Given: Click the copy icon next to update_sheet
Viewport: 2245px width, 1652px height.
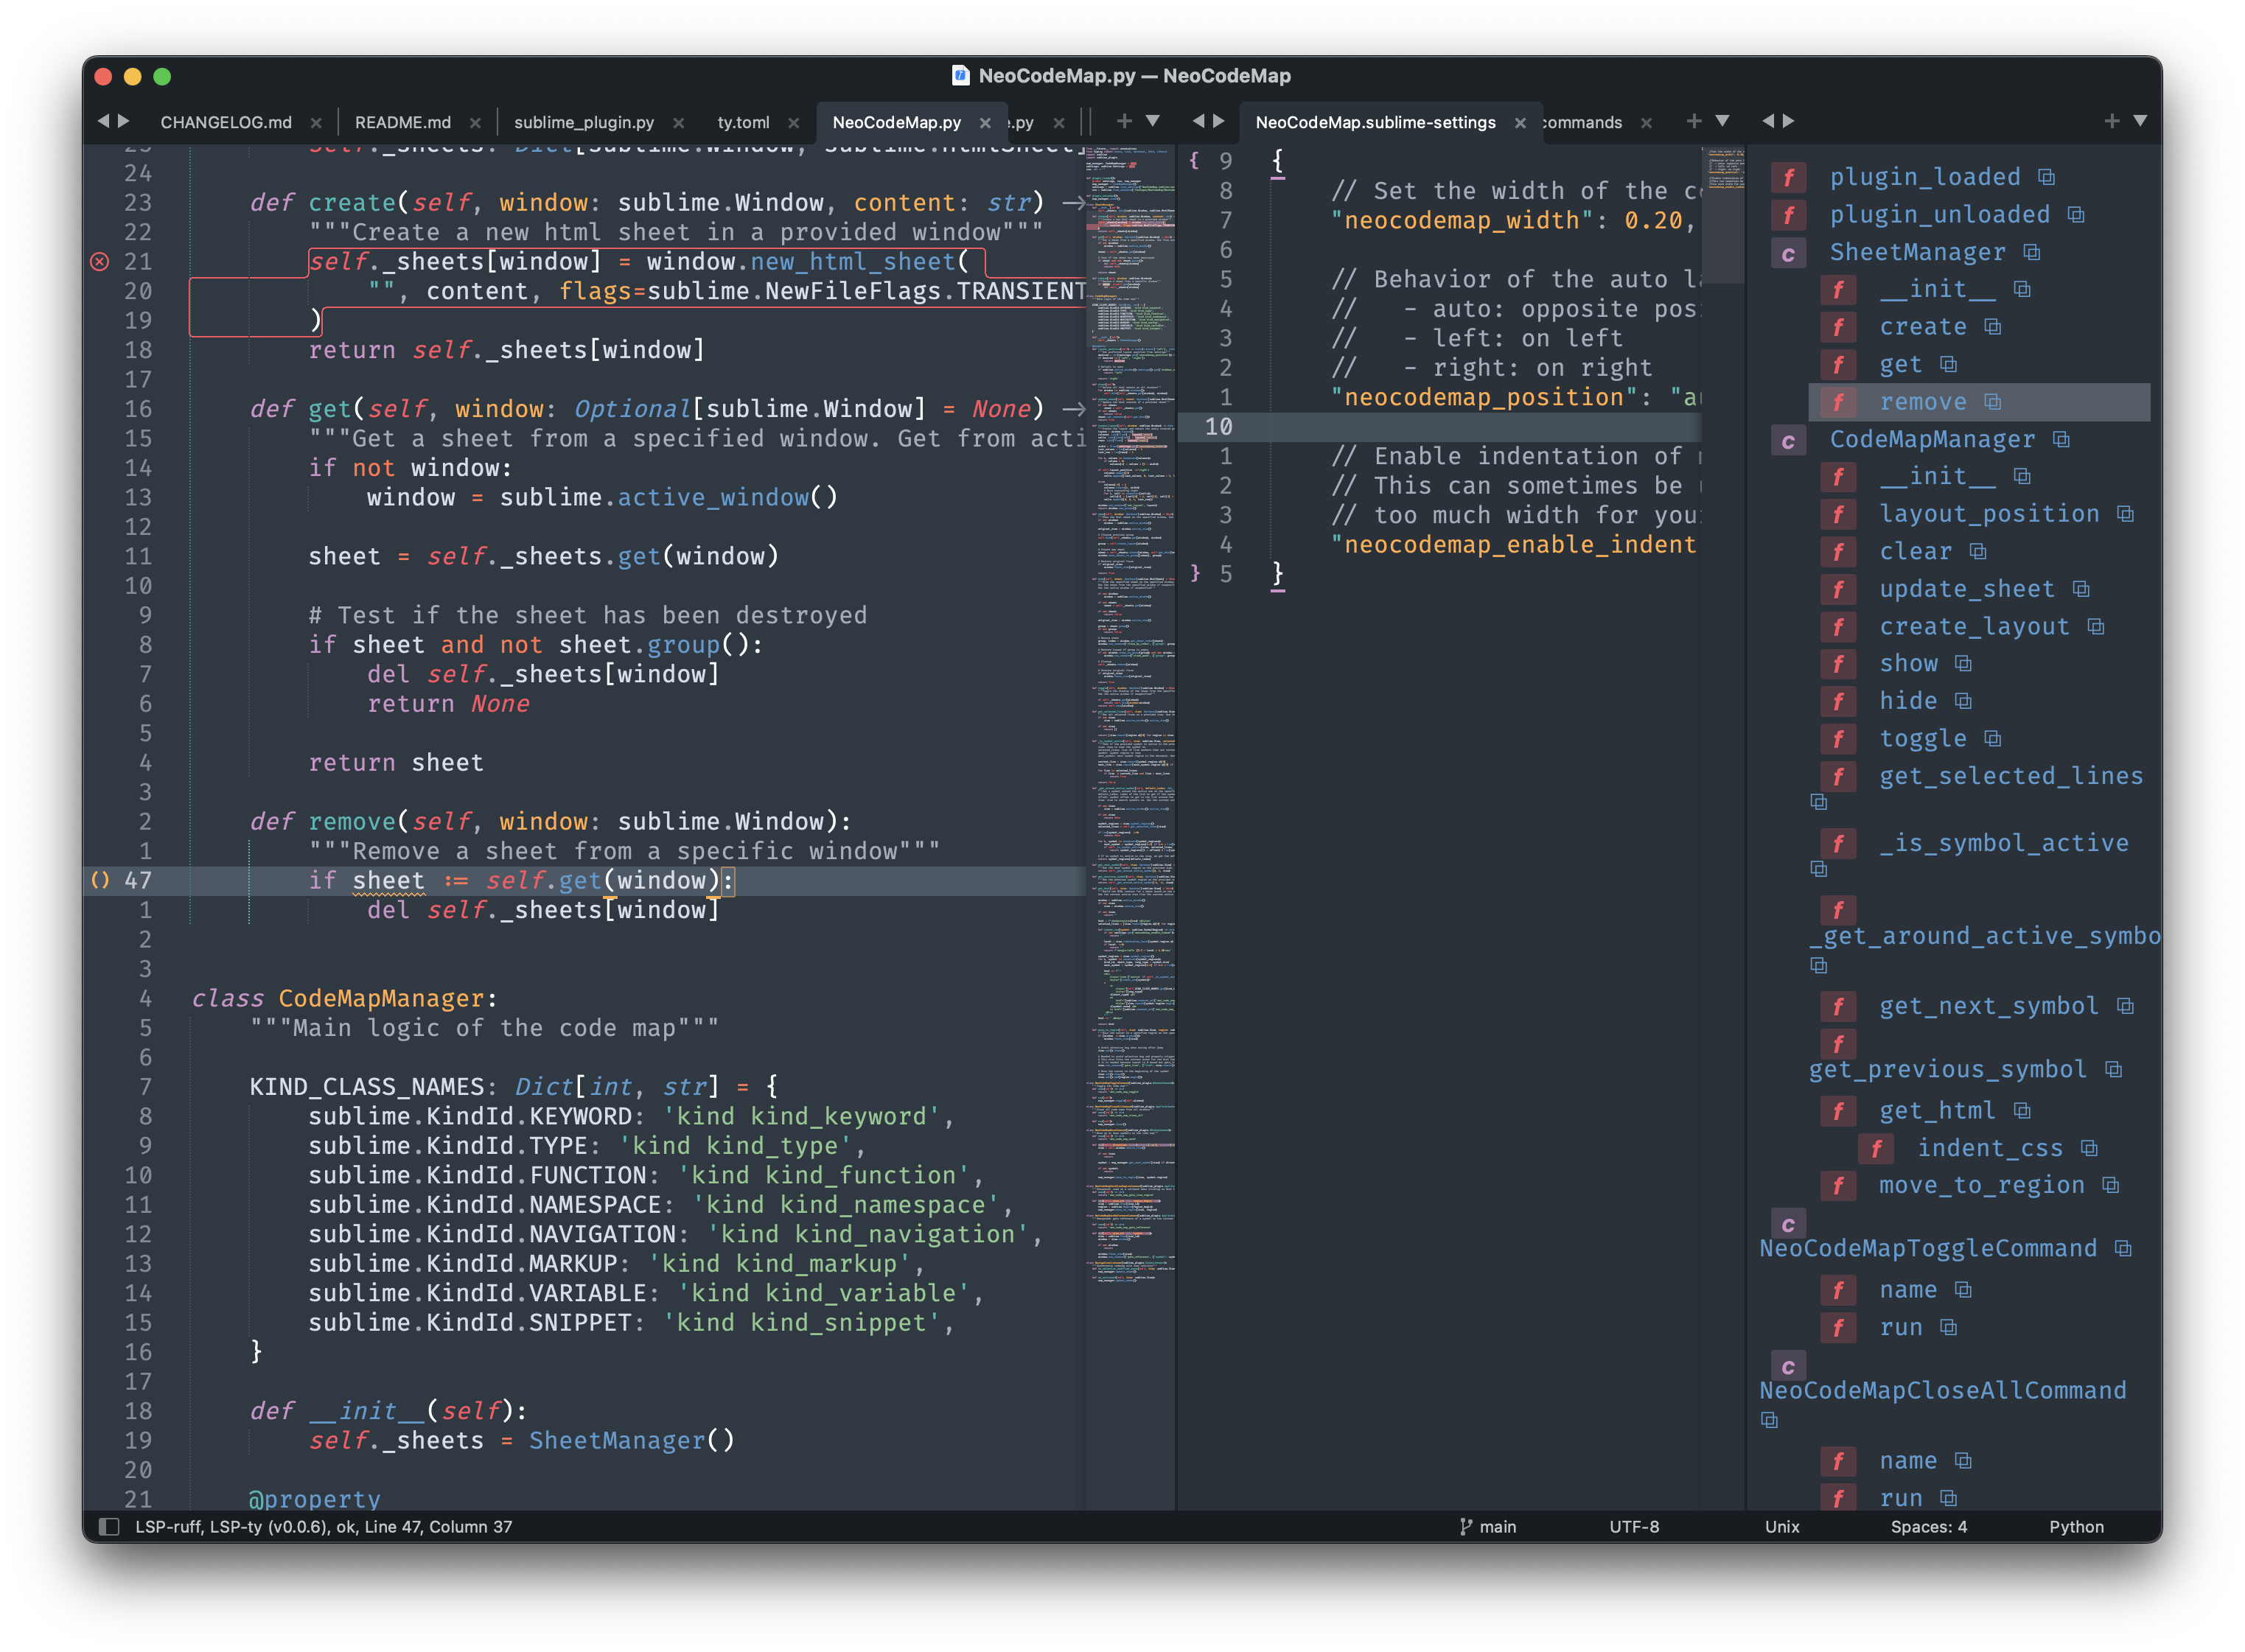Looking at the screenshot, I should click(x=2081, y=589).
